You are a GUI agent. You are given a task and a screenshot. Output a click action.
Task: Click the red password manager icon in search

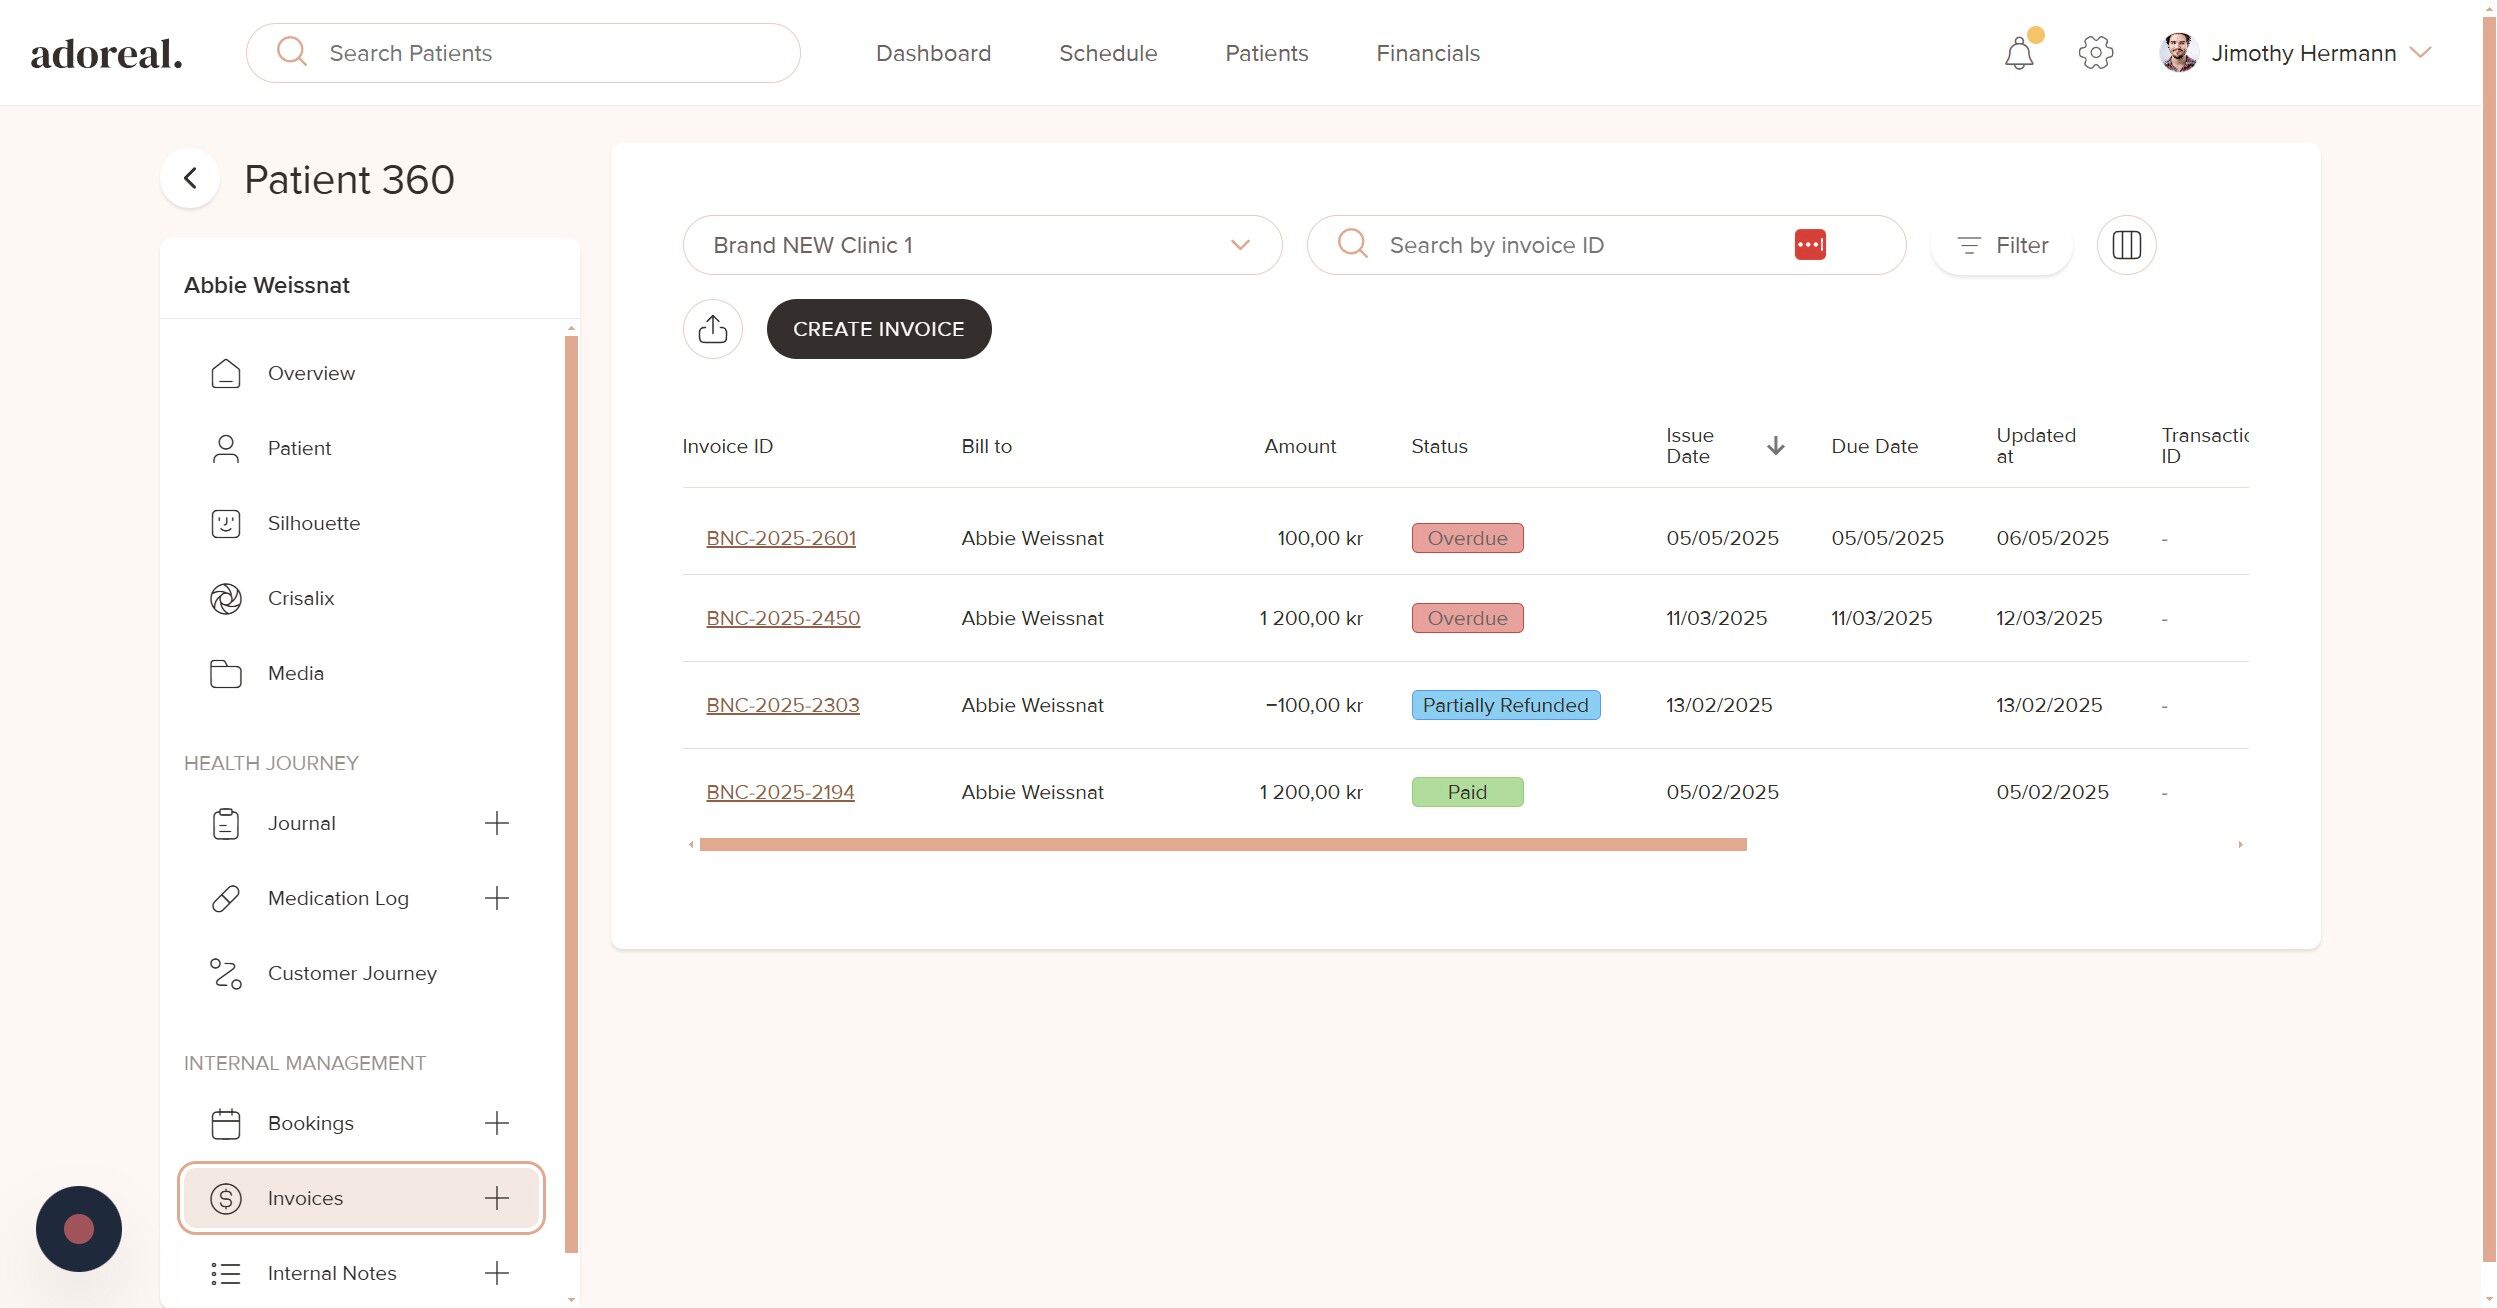[1809, 245]
